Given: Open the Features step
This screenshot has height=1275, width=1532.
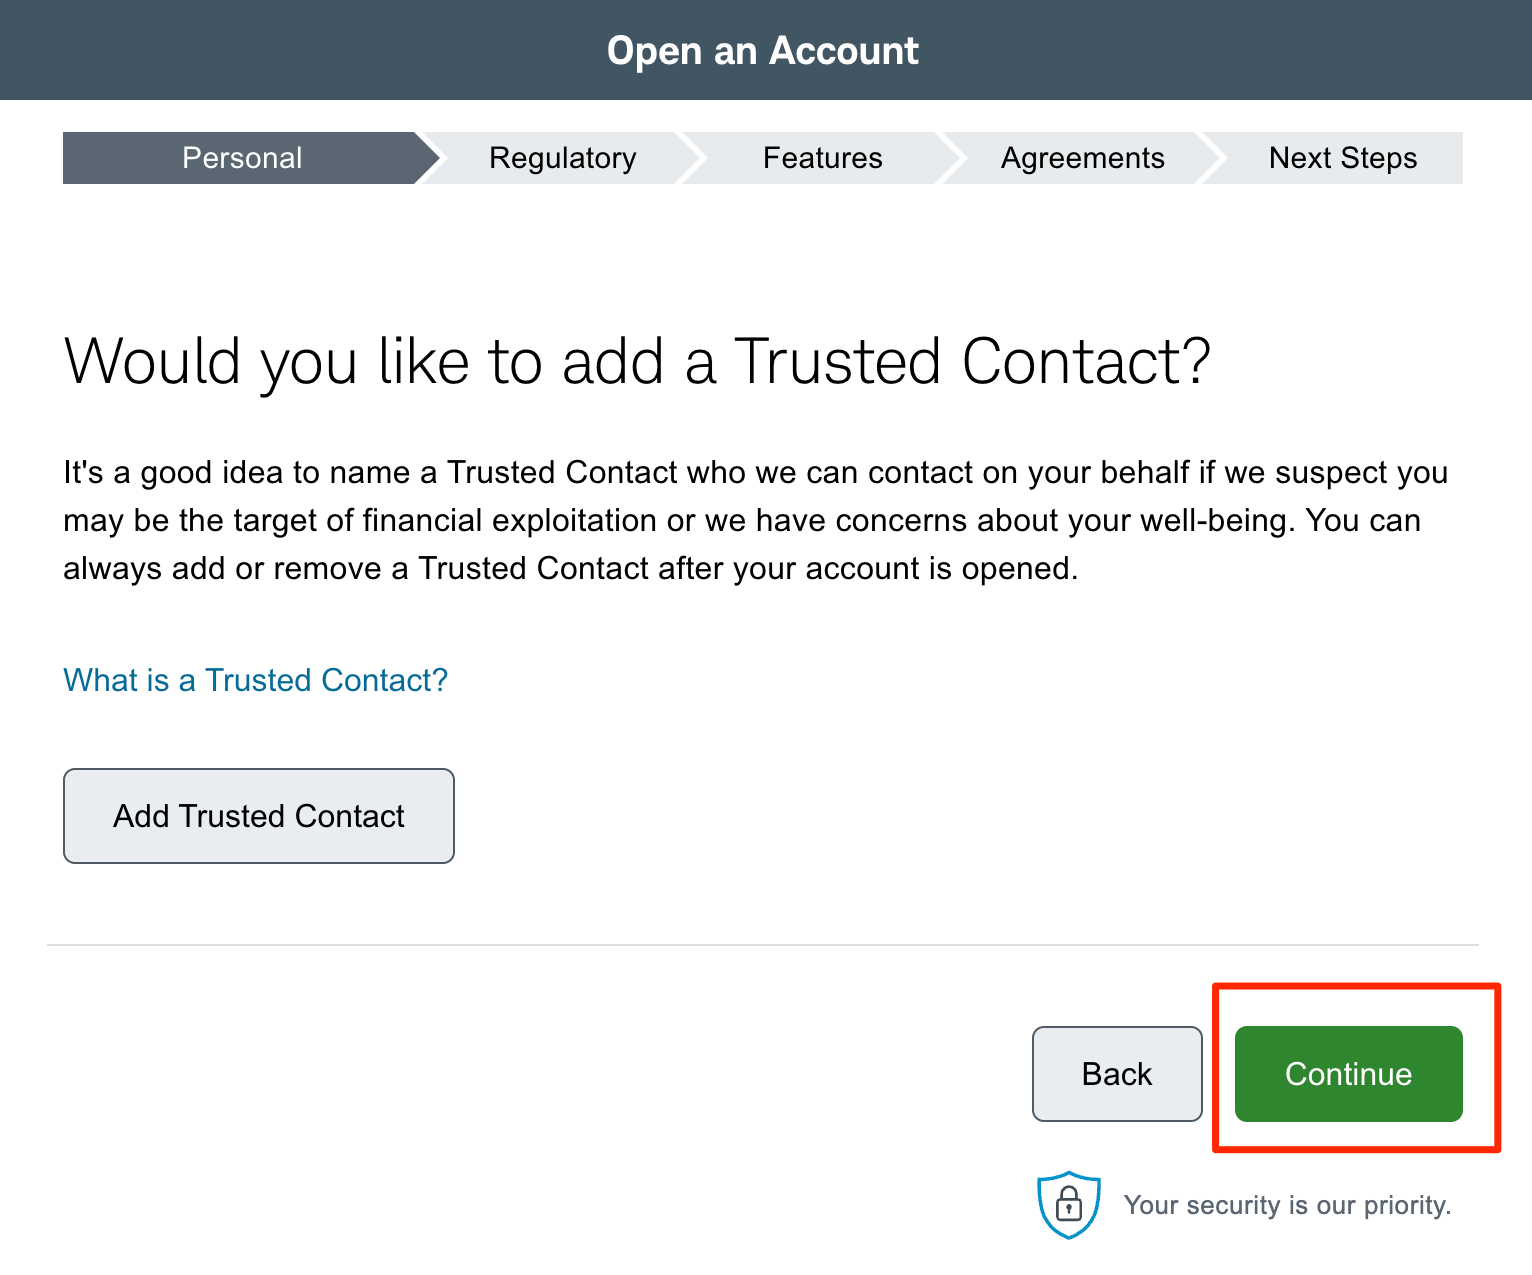Looking at the screenshot, I should pyautogui.click(x=822, y=158).
